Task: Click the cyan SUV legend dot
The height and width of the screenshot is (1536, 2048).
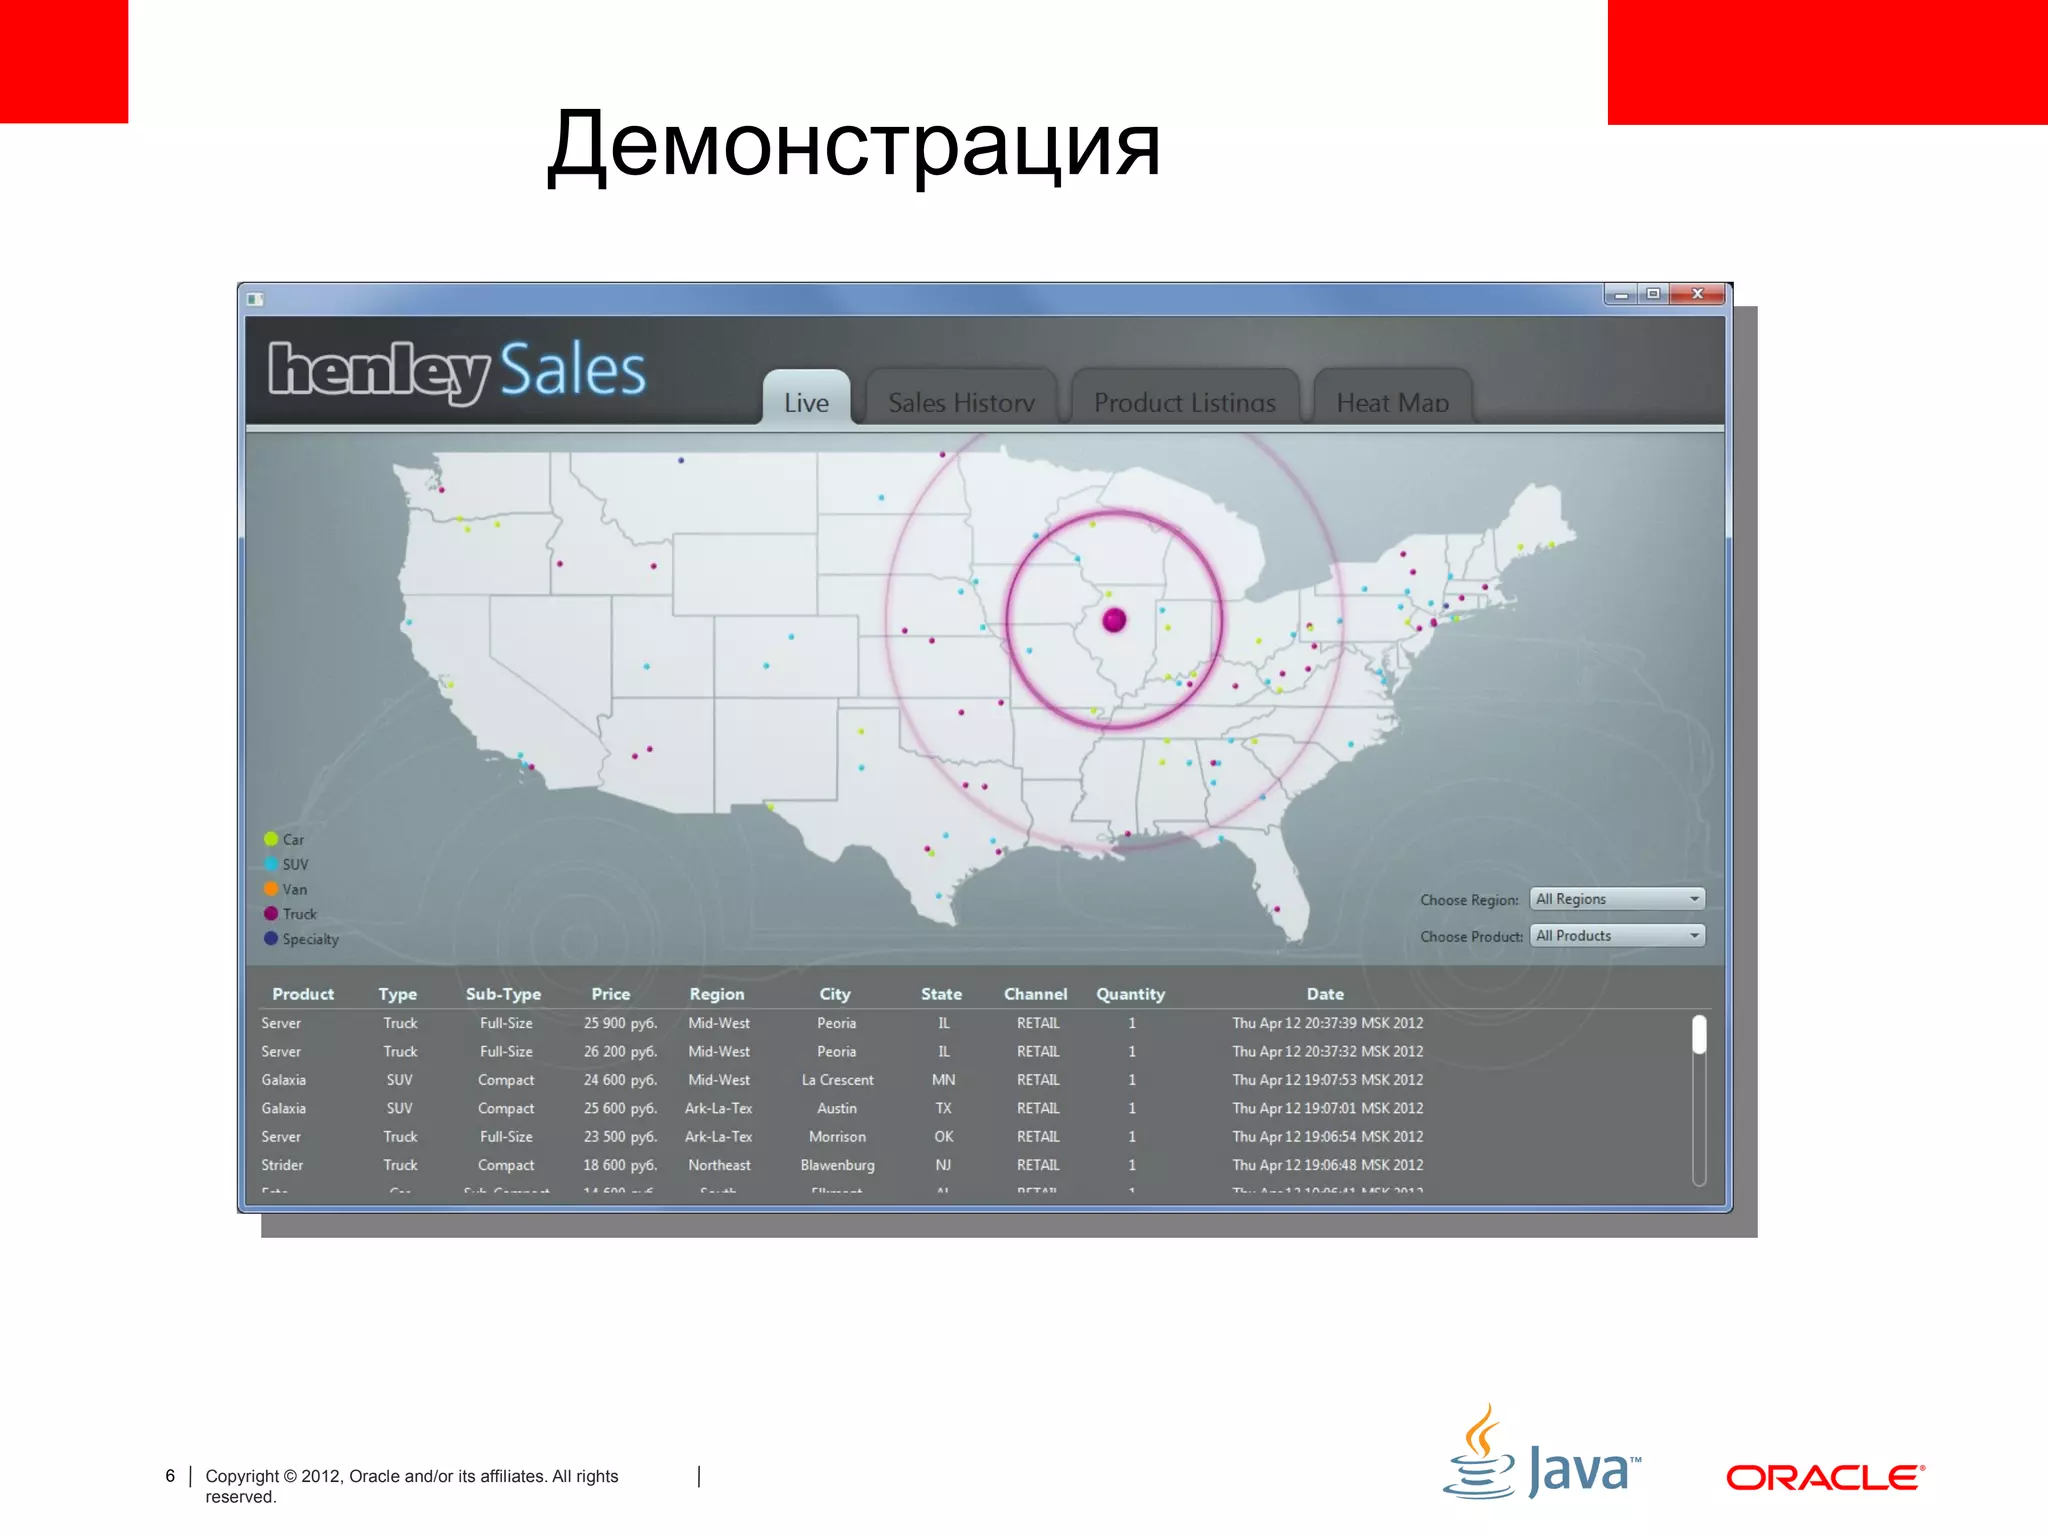Action: [271, 864]
